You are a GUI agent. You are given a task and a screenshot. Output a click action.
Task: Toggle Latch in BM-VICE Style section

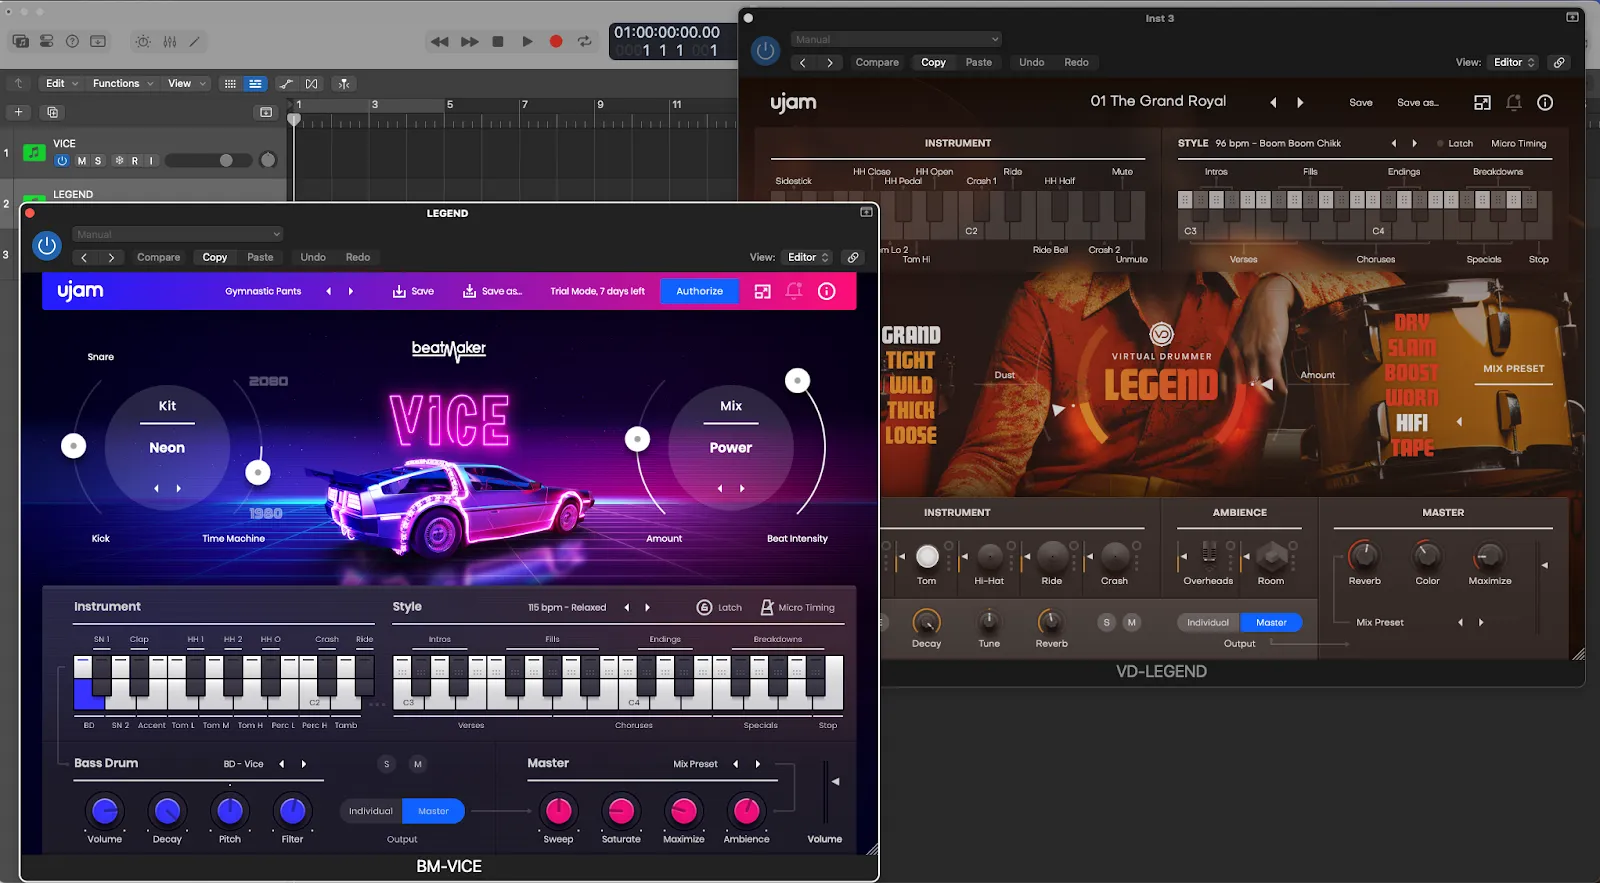pyautogui.click(x=720, y=607)
